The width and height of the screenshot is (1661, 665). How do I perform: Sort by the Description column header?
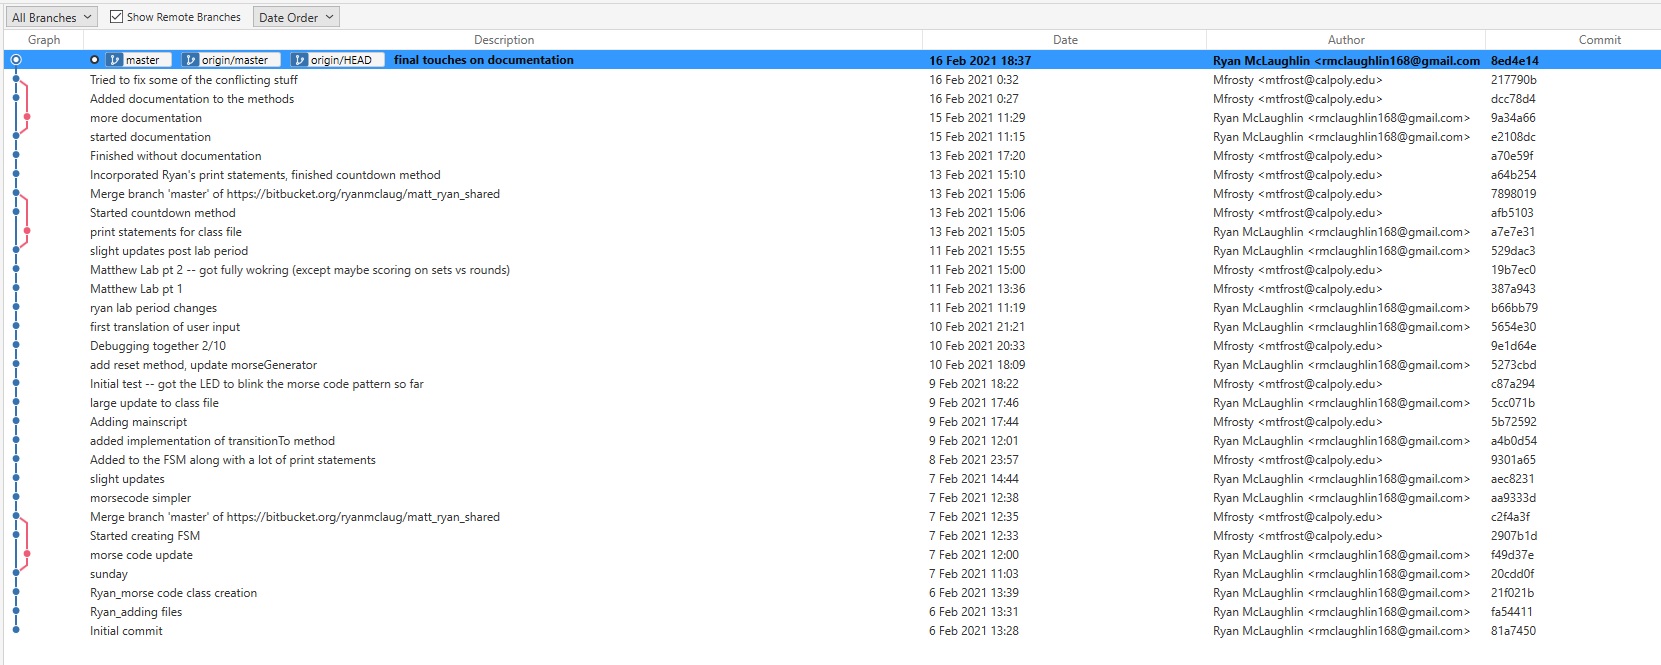pos(504,40)
